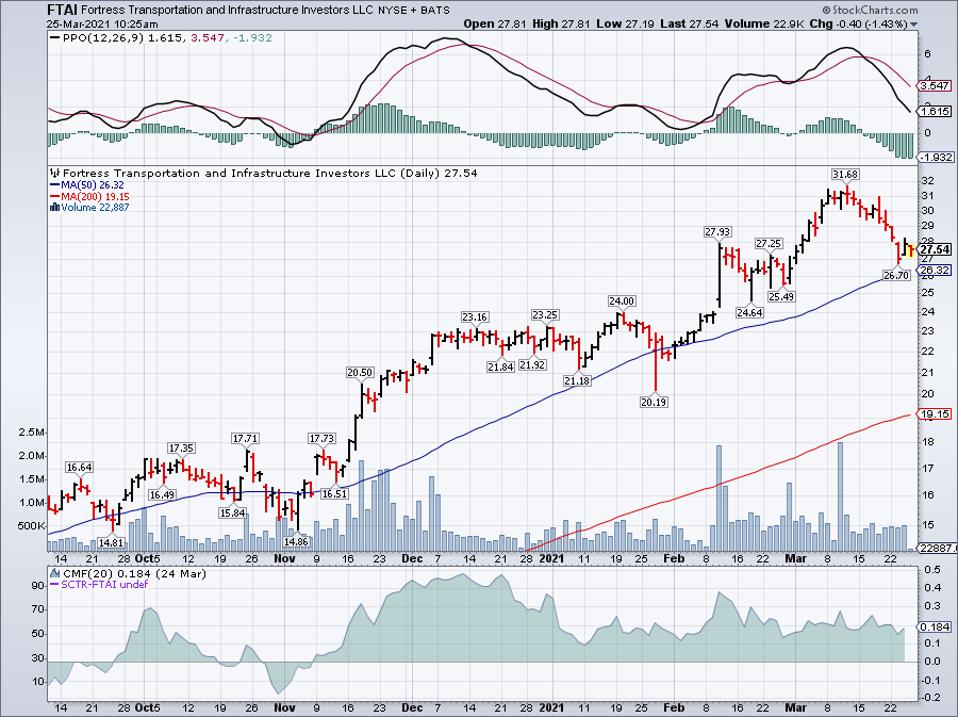The height and width of the screenshot is (717, 958).
Task: Click the 16.49 low price label
Action: [x=162, y=495]
